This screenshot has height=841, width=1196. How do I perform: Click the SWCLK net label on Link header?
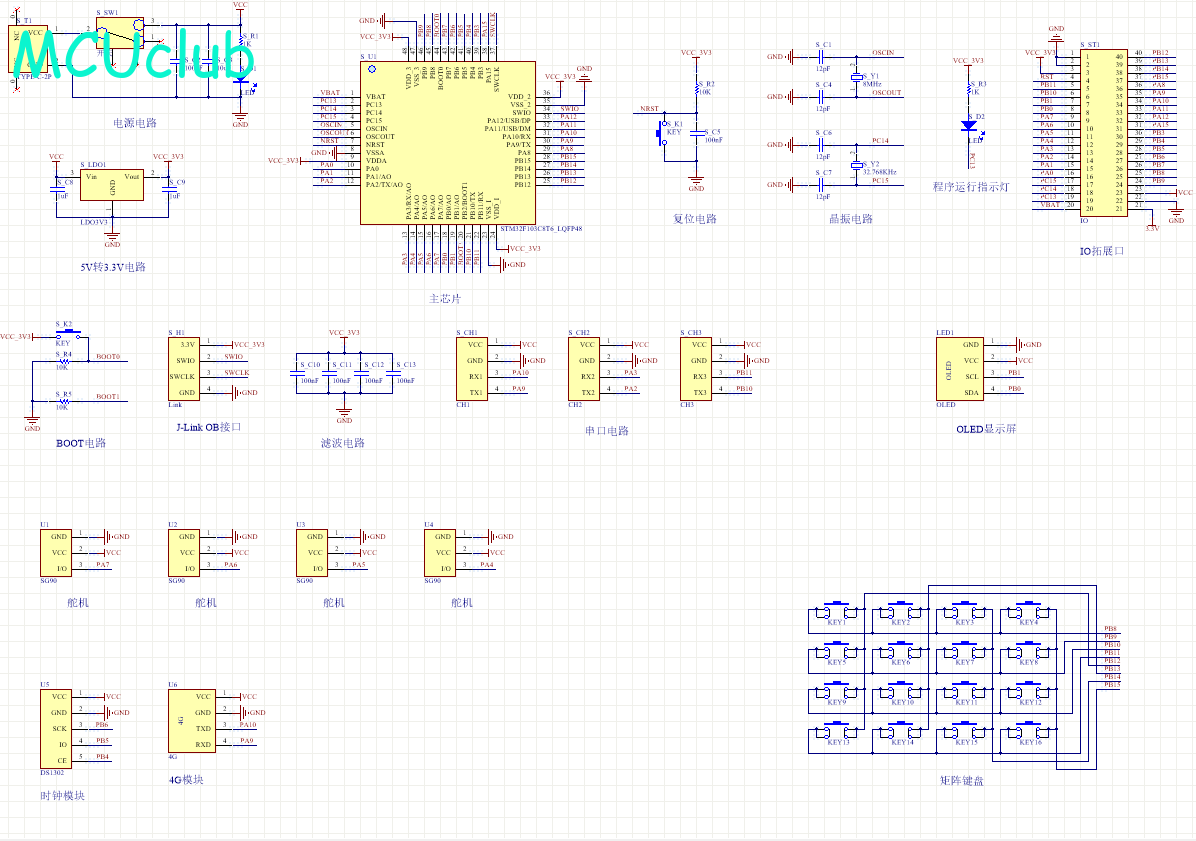(x=236, y=373)
